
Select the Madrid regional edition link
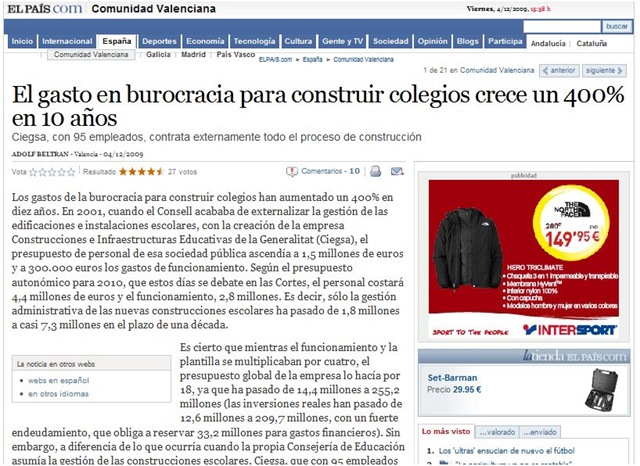coord(193,55)
